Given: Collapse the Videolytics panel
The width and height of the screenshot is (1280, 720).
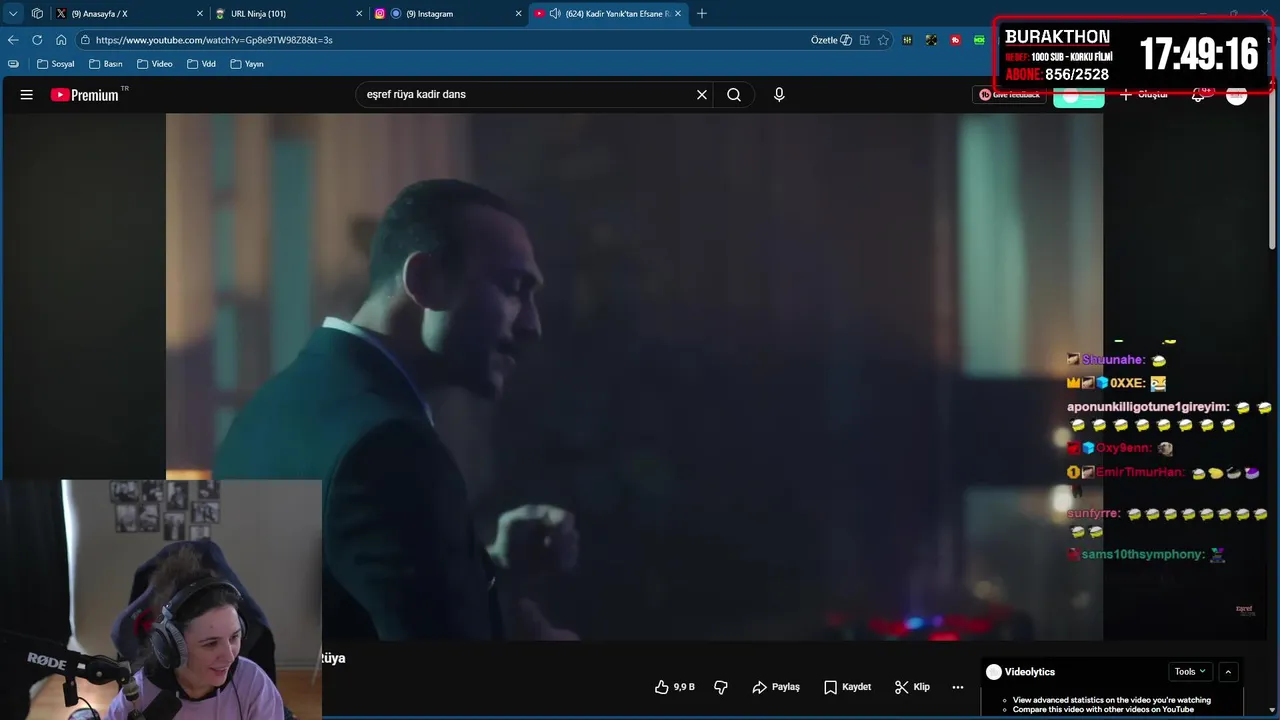Looking at the screenshot, I should tap(1229, 672).
